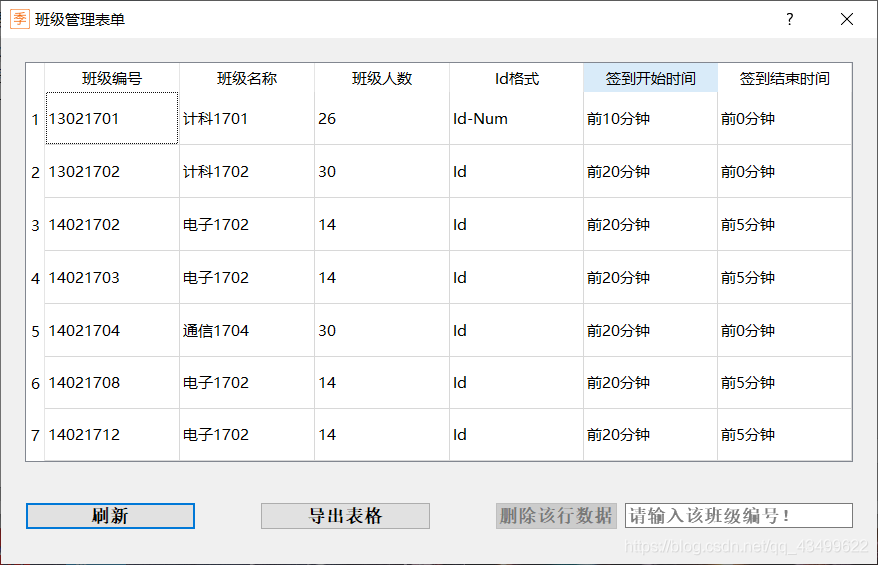Select 前20分钟 in row 14021704
This screenshot has width=878, height=565.
[650, 331]
